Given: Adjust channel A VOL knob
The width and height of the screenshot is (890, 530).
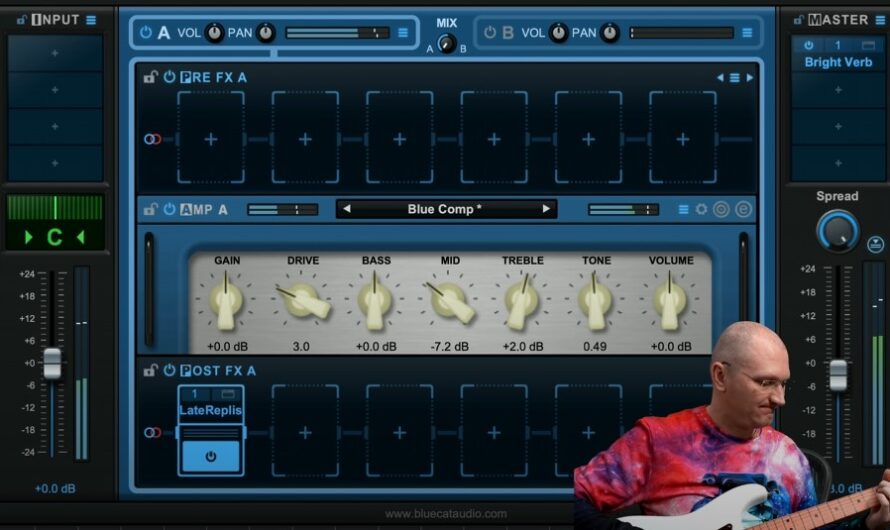Looking at the screenshot, I should click(214, 33).
